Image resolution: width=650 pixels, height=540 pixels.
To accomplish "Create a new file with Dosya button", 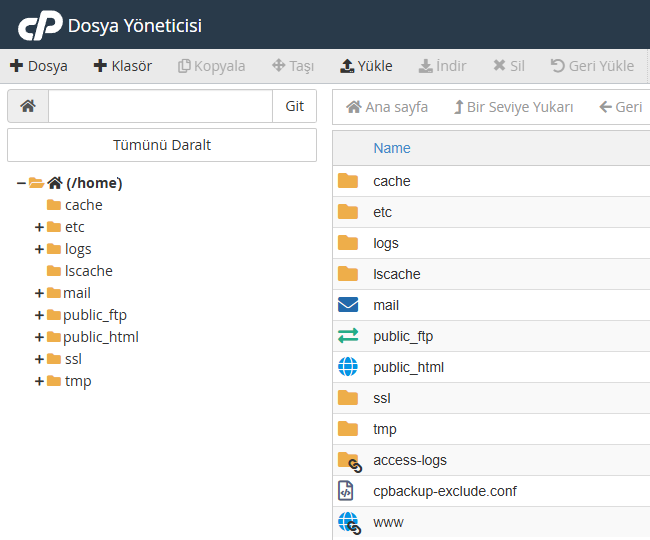I will click(x=39, y=66).
